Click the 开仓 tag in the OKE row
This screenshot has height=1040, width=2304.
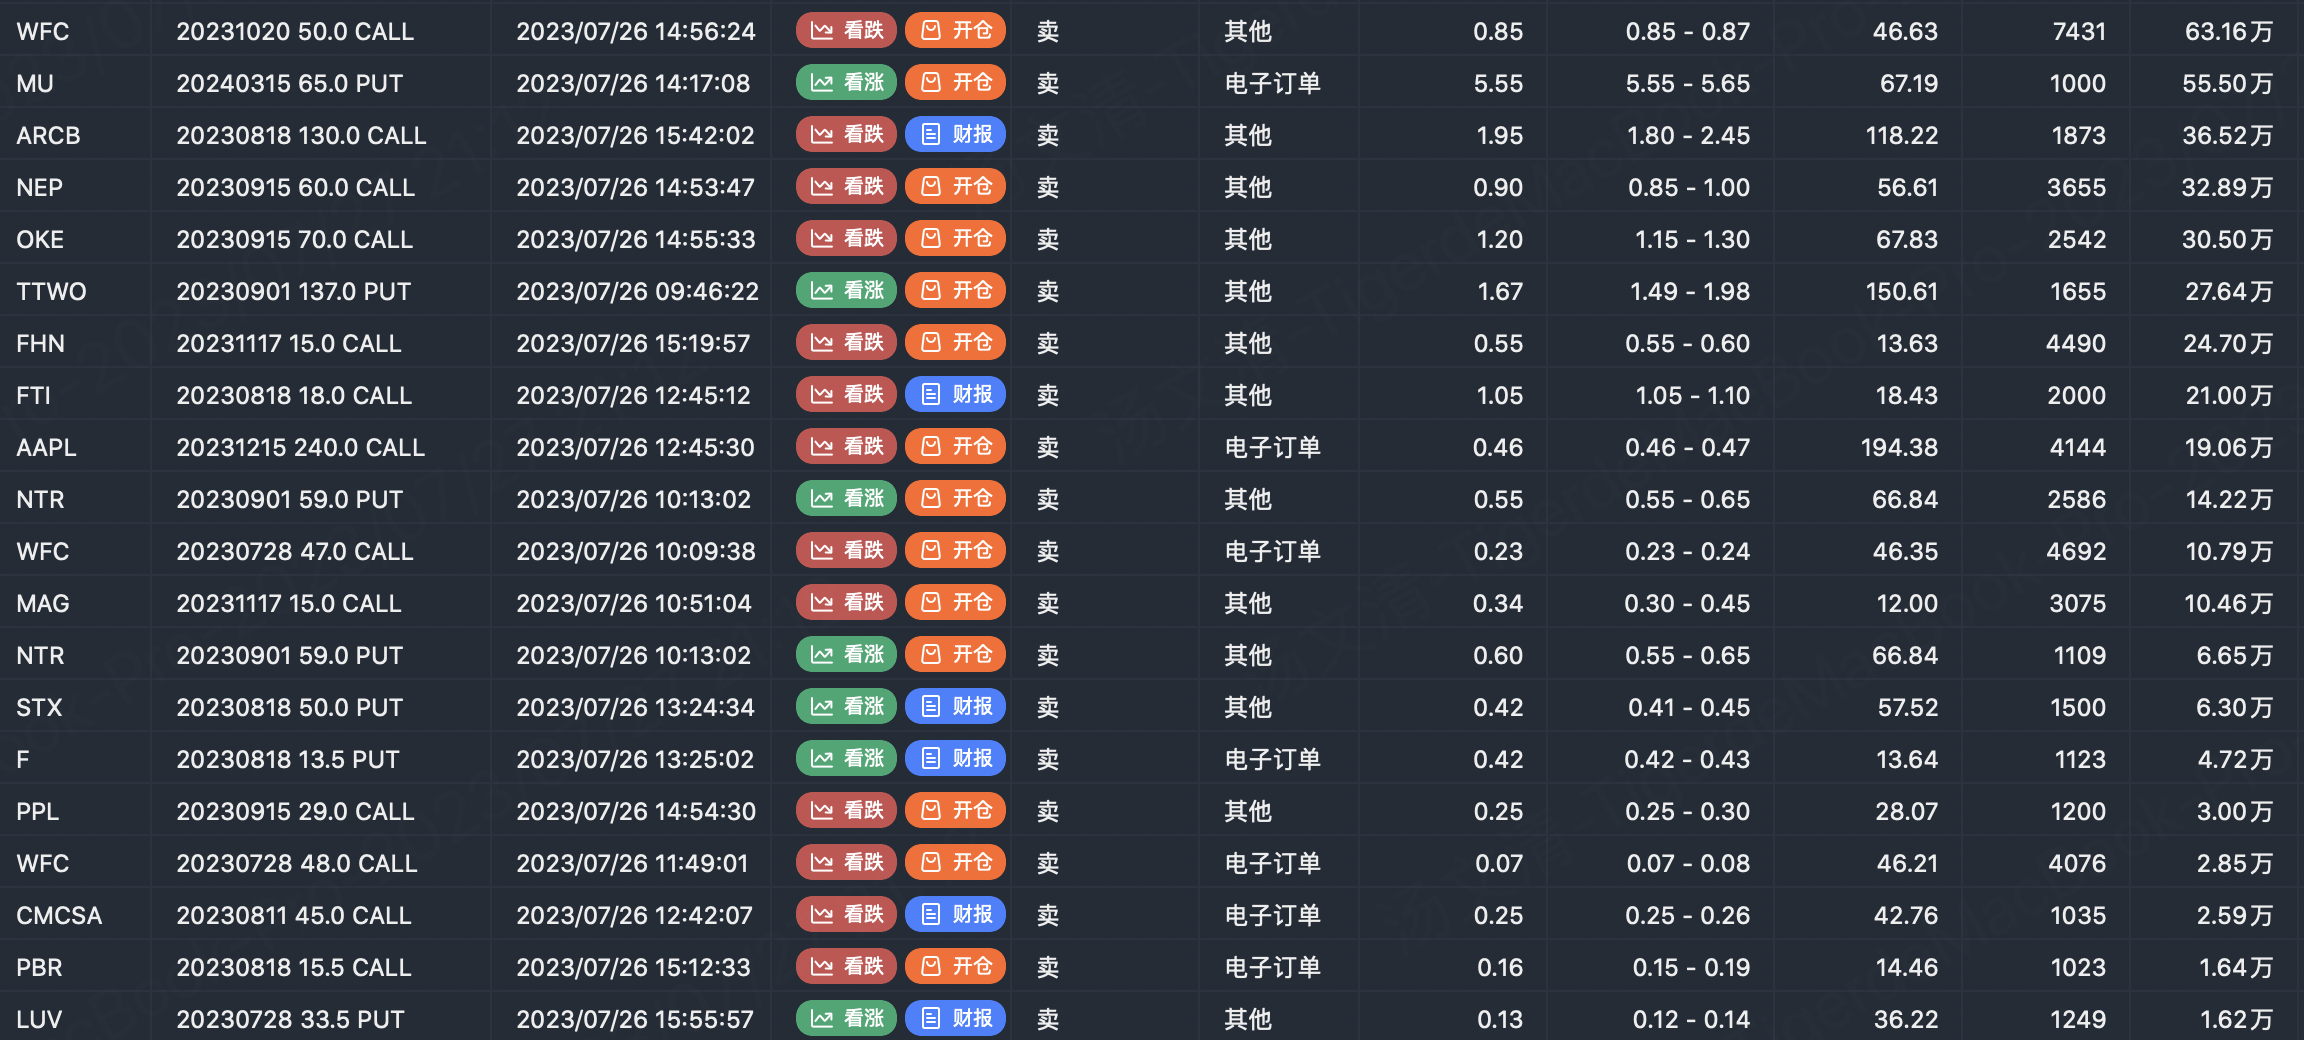pos(955,238)
